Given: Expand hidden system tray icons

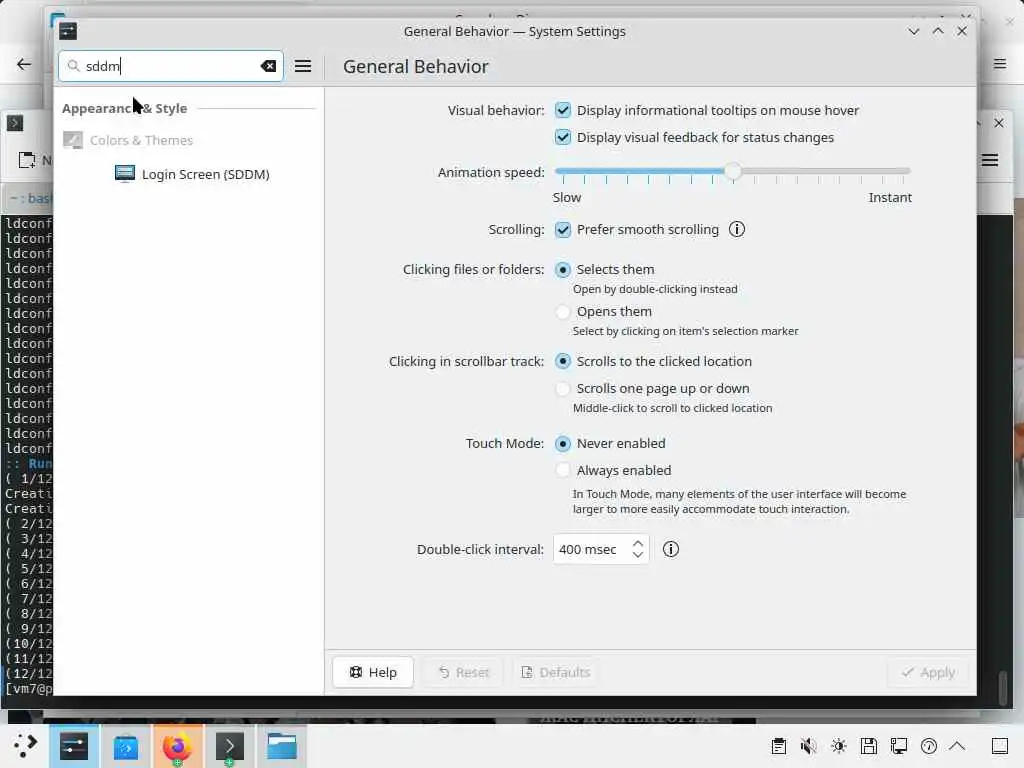Looking at the screenshot, I should point(957,746).
